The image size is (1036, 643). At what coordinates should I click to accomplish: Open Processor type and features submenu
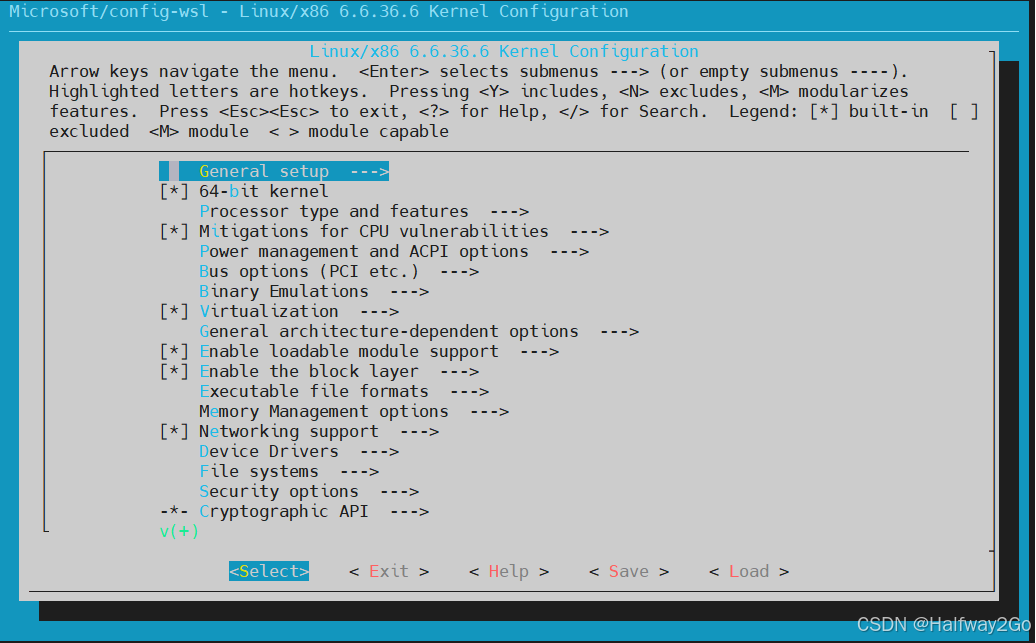[364, 211]
